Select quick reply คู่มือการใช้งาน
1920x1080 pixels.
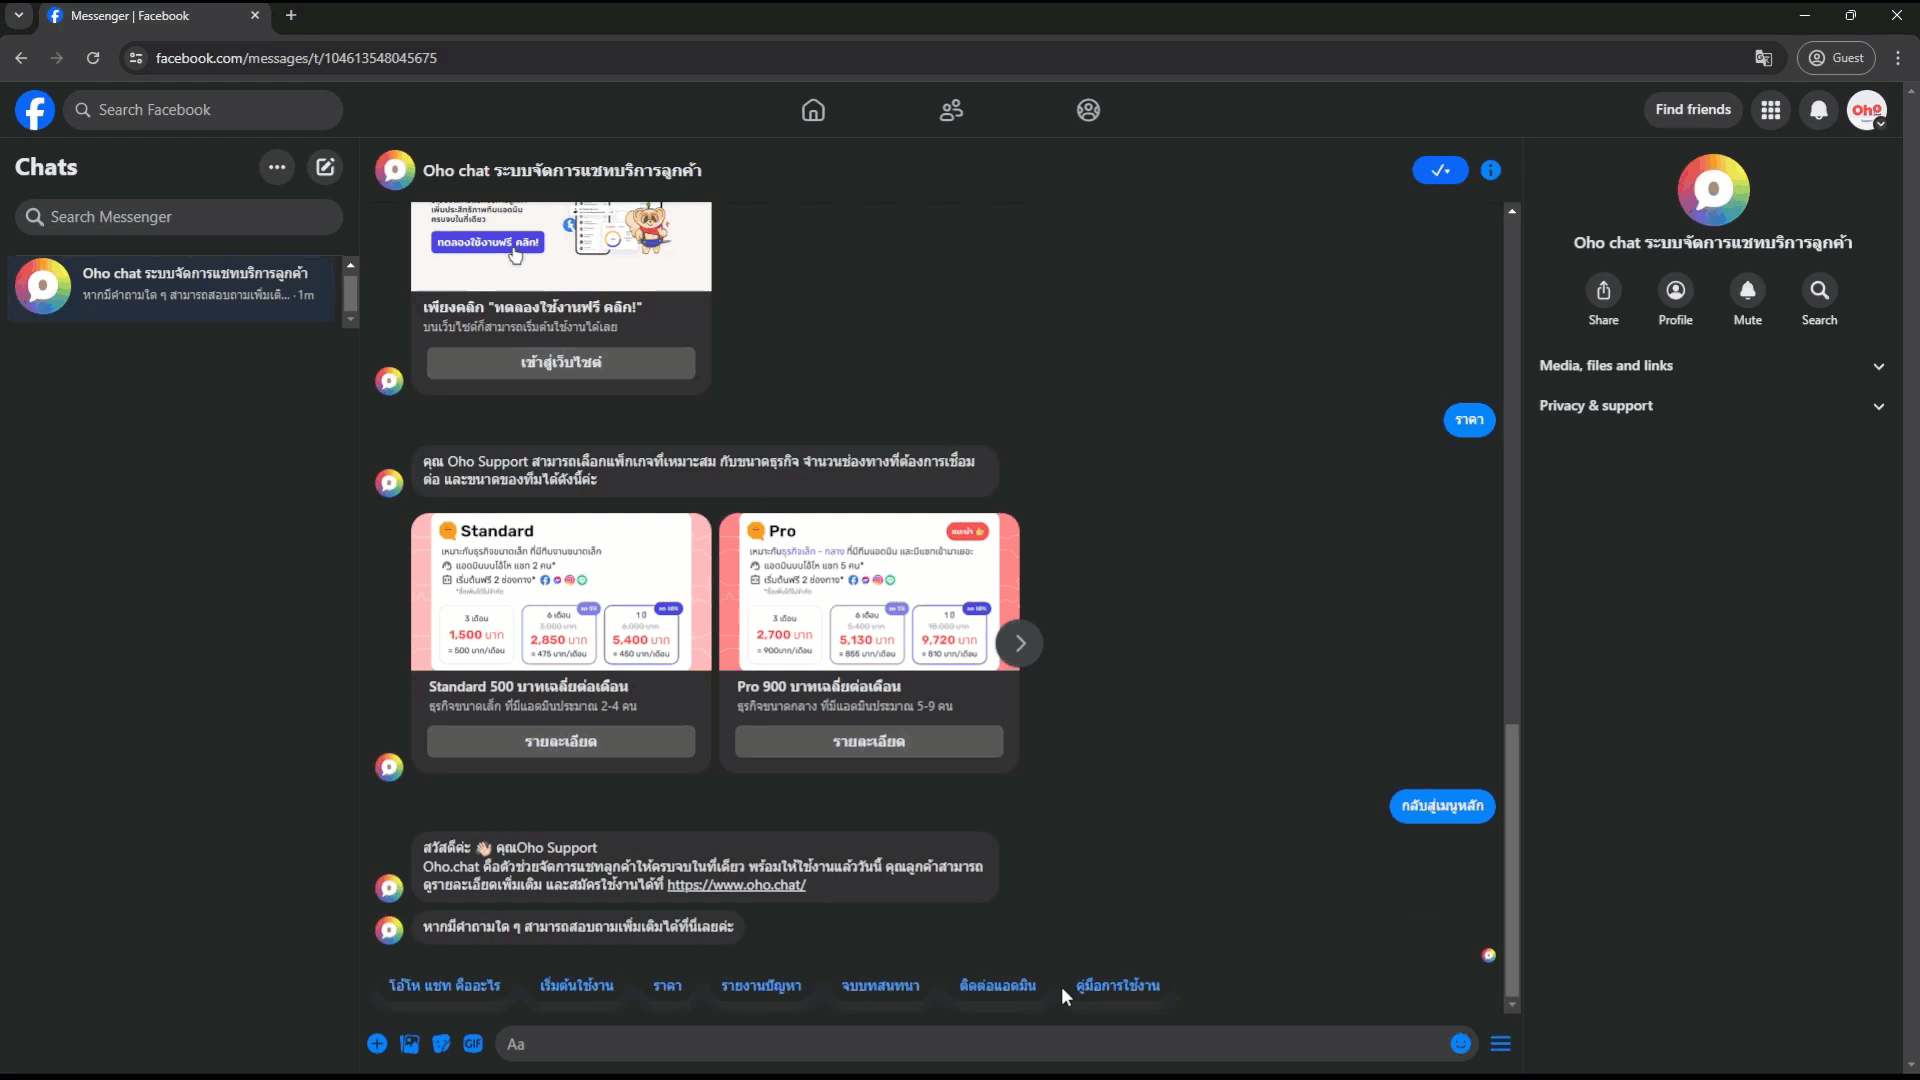click(x=1118, y=986)
